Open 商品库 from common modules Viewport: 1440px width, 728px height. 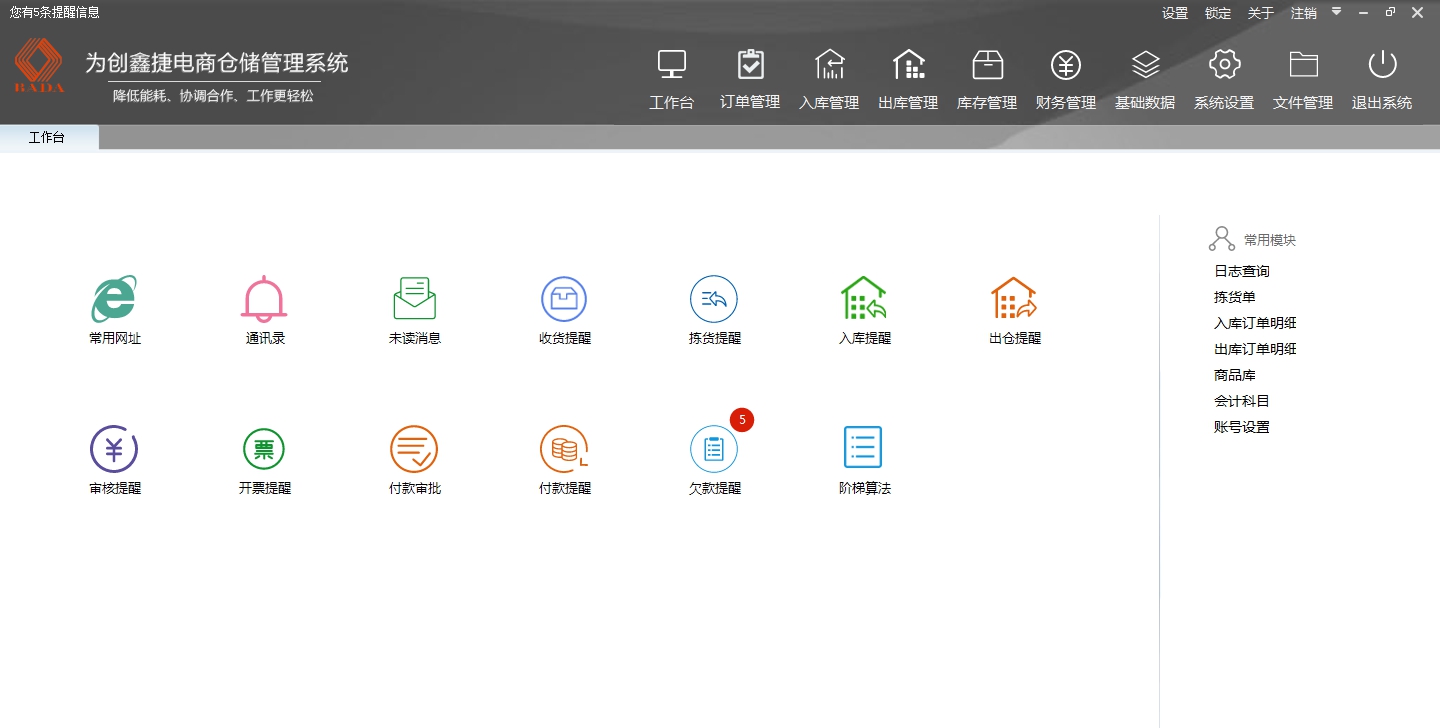1234,374
